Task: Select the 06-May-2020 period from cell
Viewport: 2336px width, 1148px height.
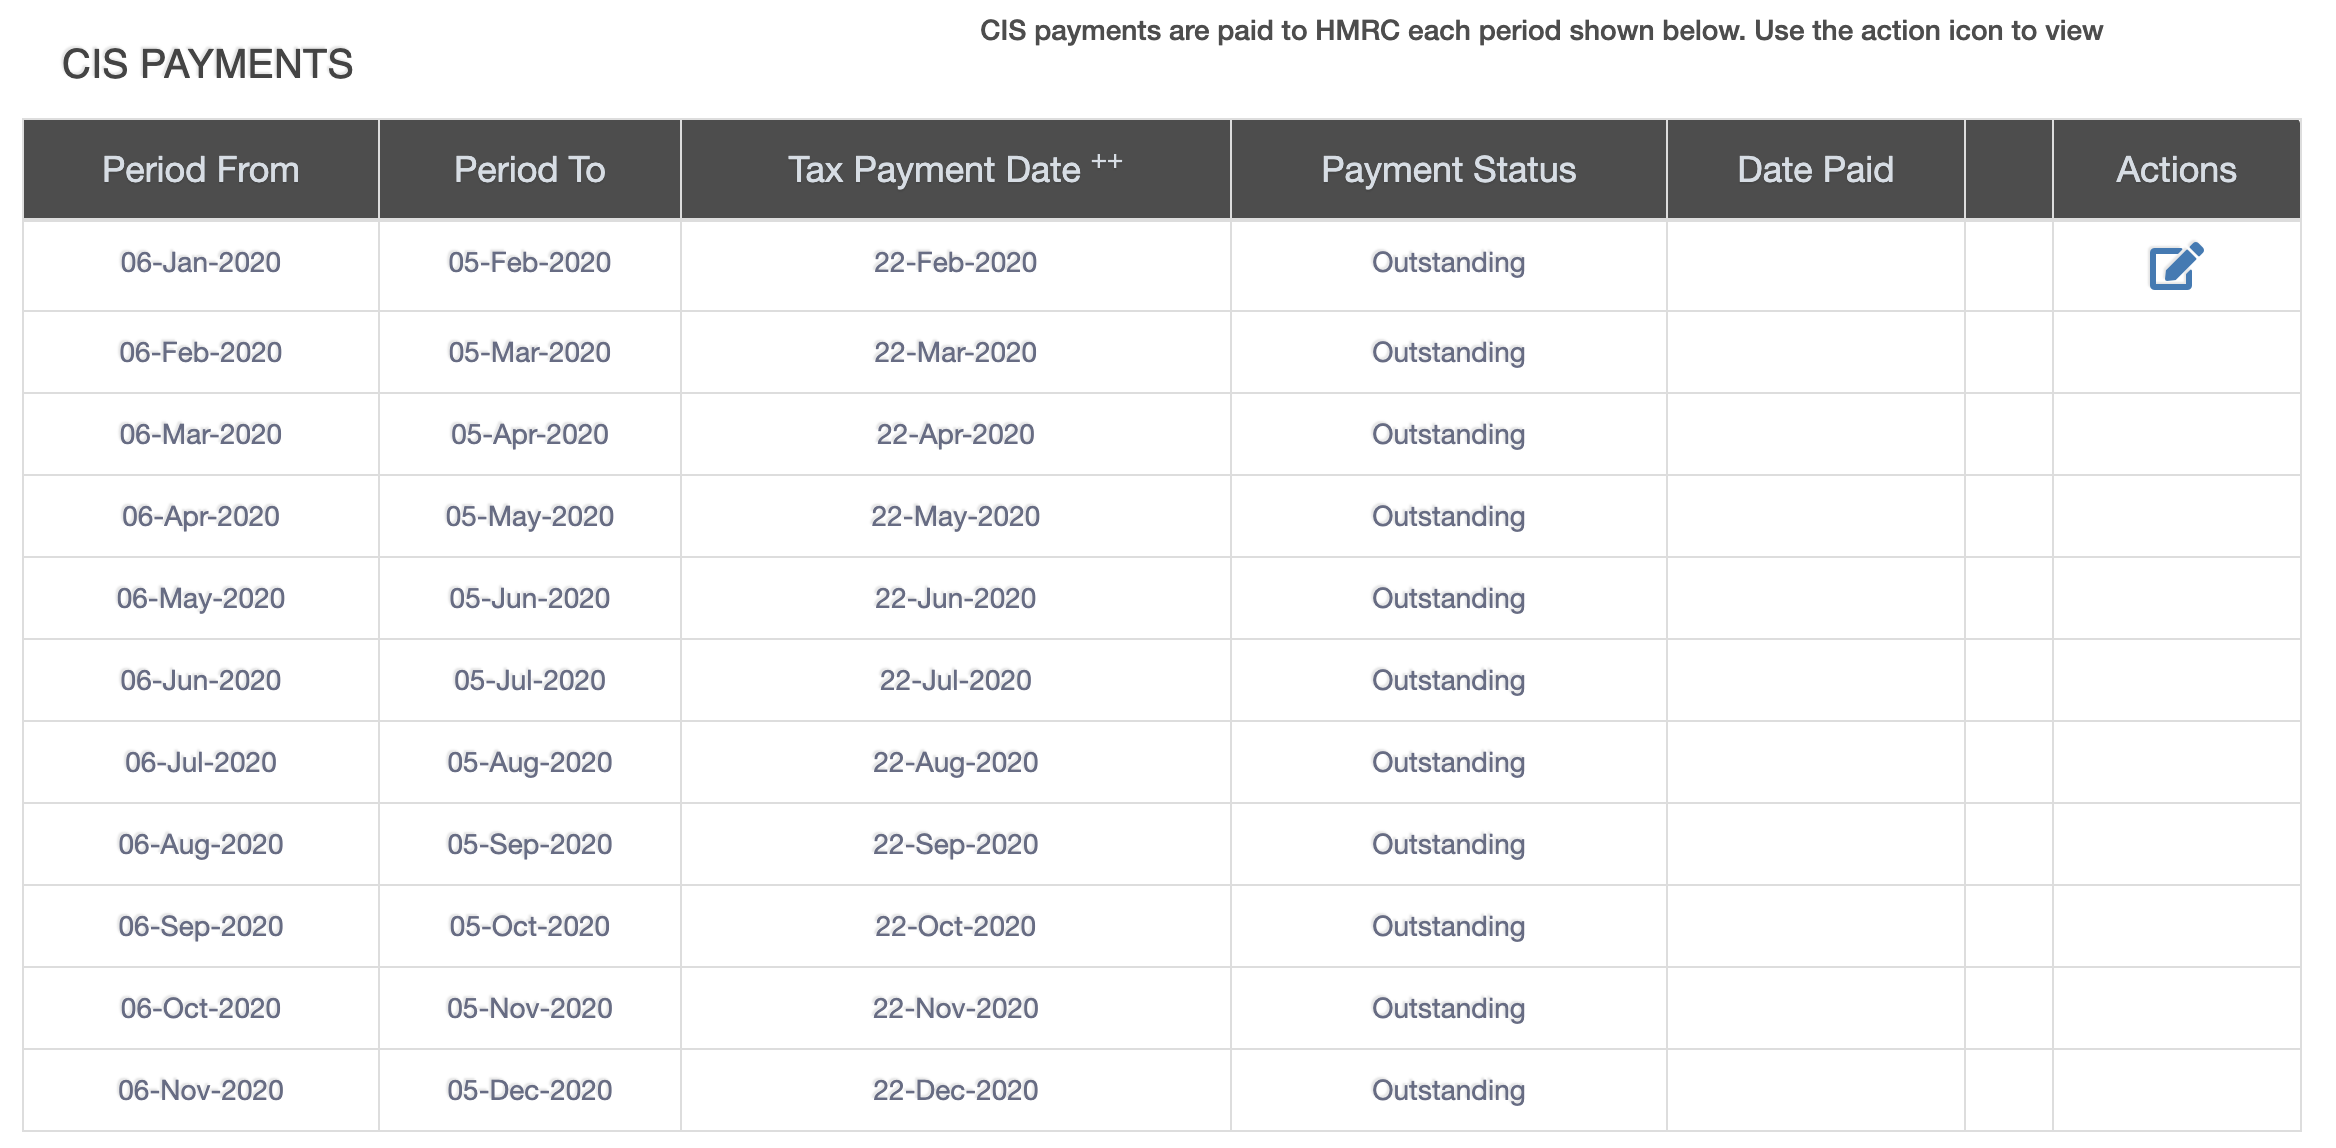Action: point(201,599)
